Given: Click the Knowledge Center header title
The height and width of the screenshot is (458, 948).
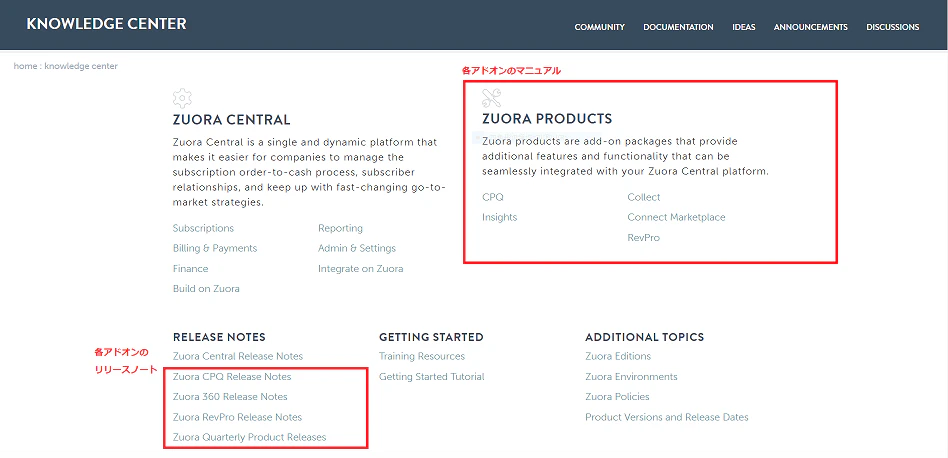Looking at the screenshot, I should 106,24.
